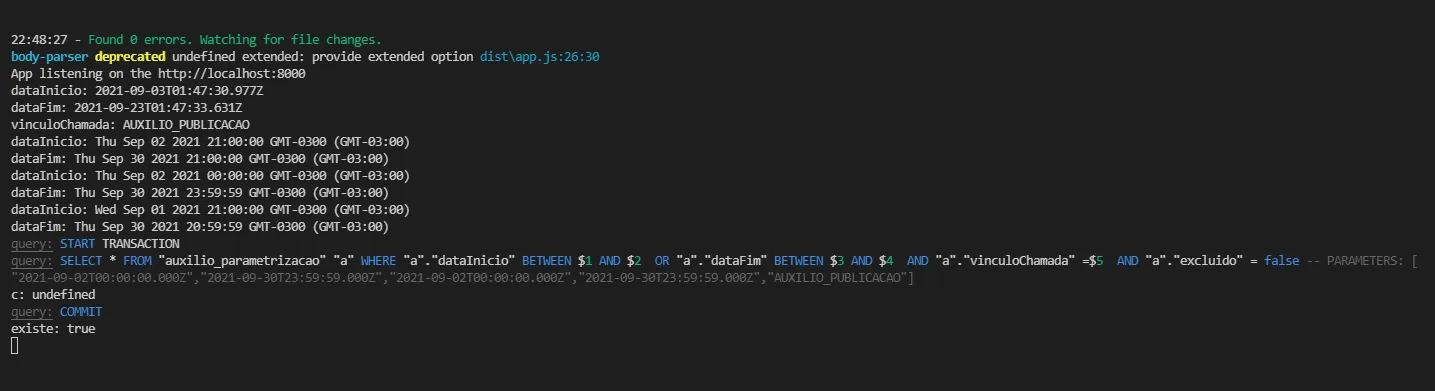Click the dist\app.js:26:30 file link

point(540,57)
